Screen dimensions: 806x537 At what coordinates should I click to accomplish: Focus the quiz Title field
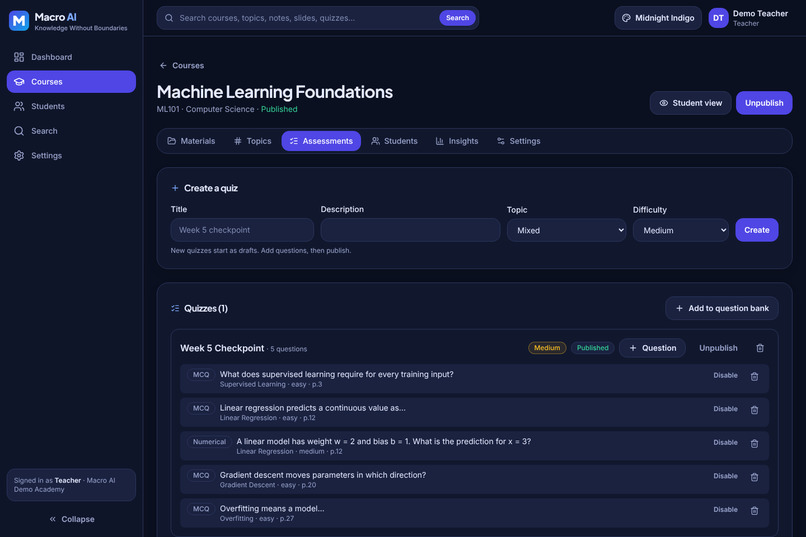242,230
